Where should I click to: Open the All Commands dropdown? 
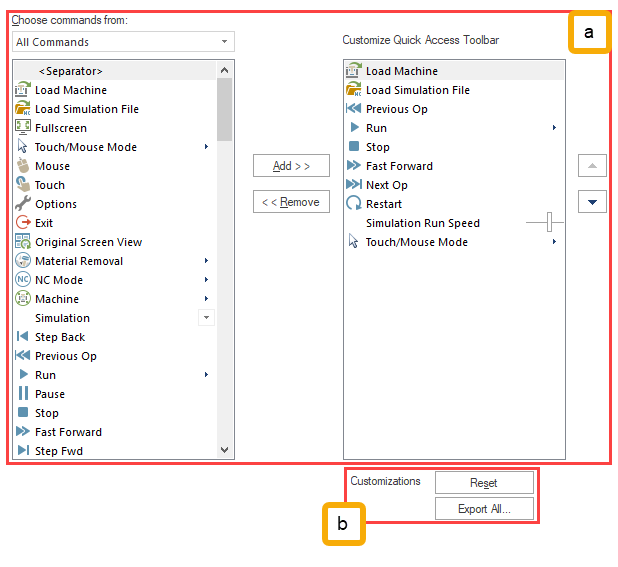[x=123, y=42]
